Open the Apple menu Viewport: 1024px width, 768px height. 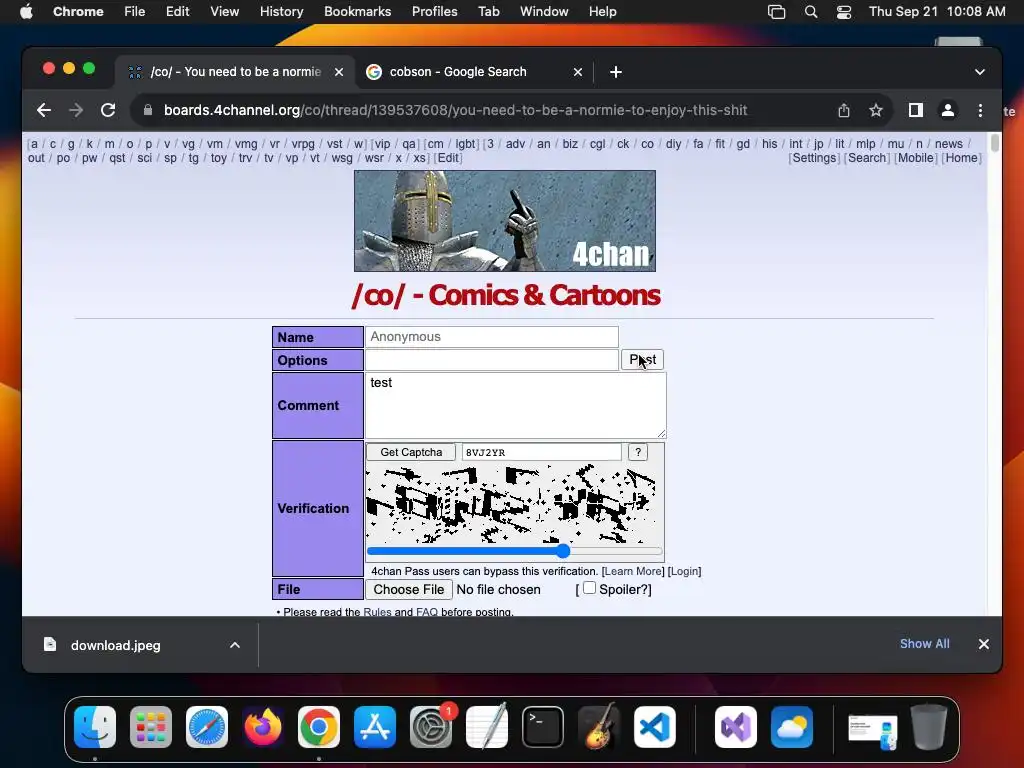(x=26, y=12)
